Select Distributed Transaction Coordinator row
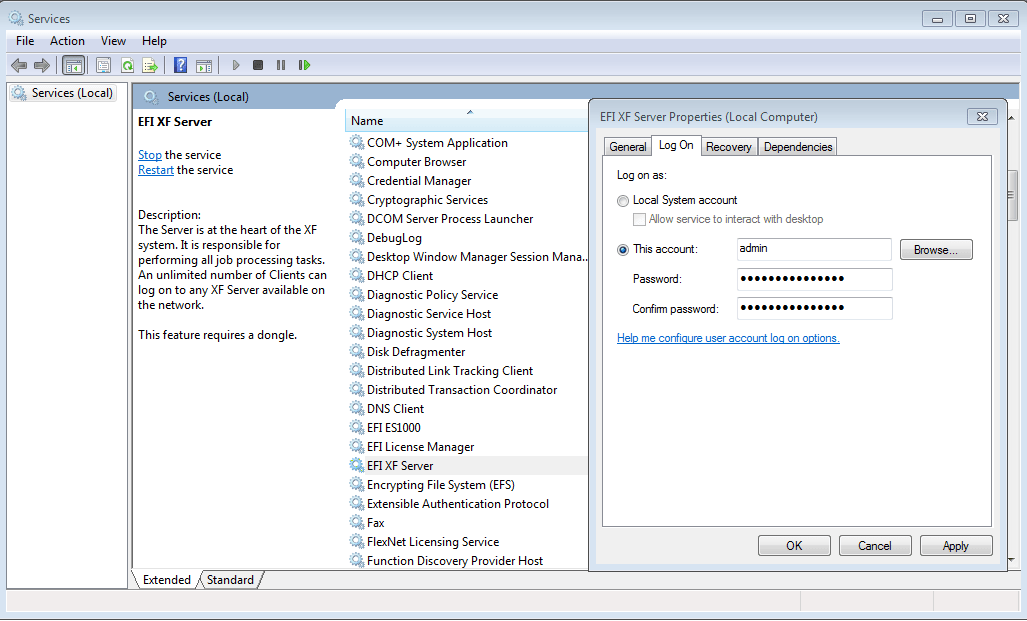The image size is (1027, 621). (x=468, y=389)
